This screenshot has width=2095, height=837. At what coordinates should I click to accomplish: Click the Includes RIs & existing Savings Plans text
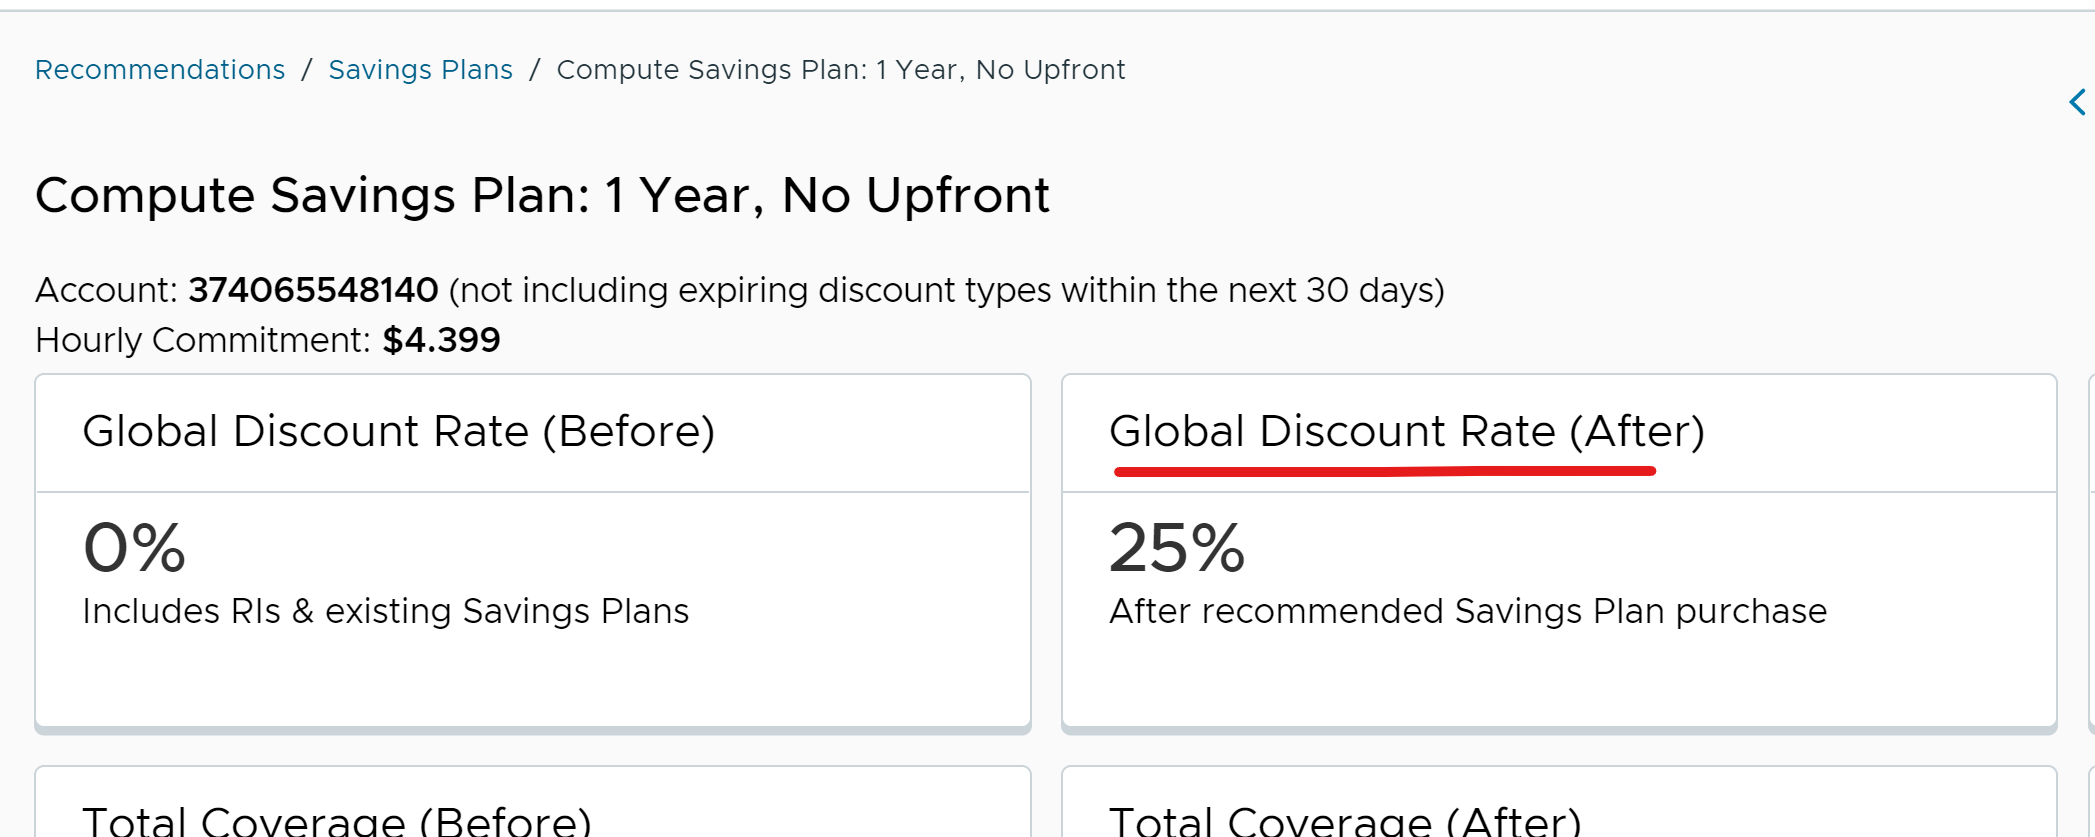click(385, 611)
